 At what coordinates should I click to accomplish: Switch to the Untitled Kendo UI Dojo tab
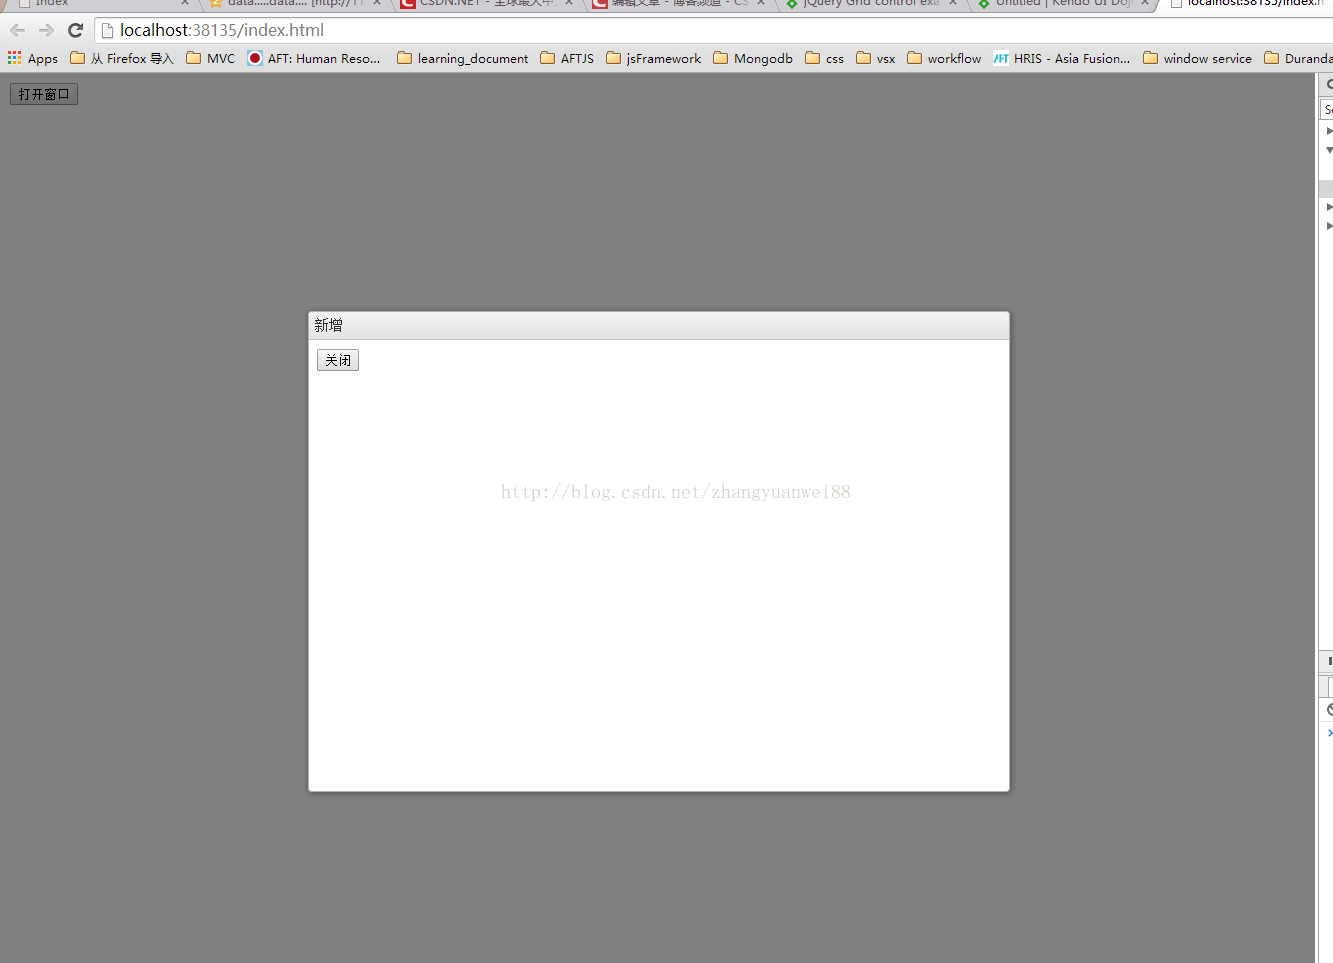point(1062,4)
